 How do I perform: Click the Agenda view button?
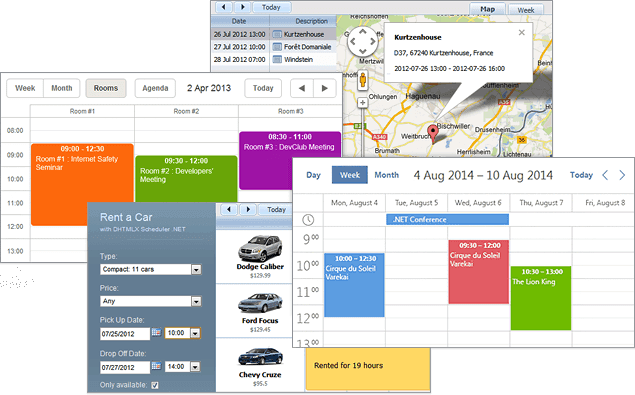click(155, 88)
